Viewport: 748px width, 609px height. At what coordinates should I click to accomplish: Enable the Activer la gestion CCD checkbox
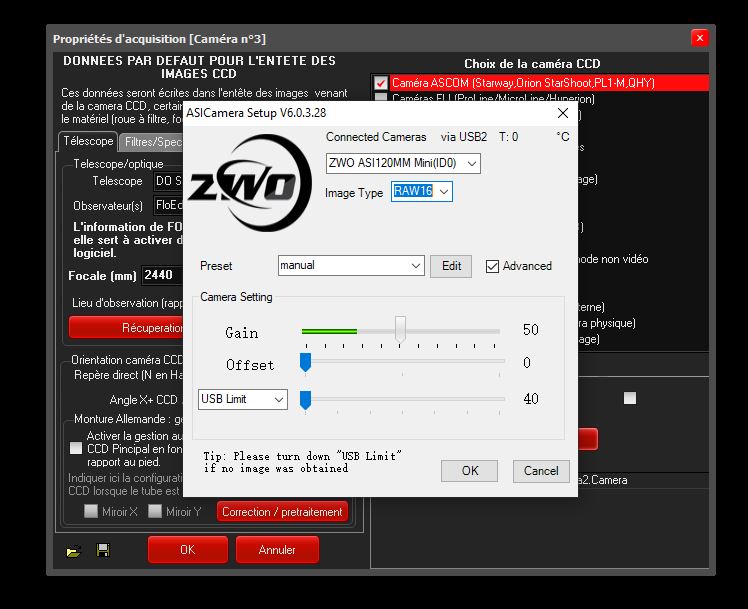[x=76, y=449]
